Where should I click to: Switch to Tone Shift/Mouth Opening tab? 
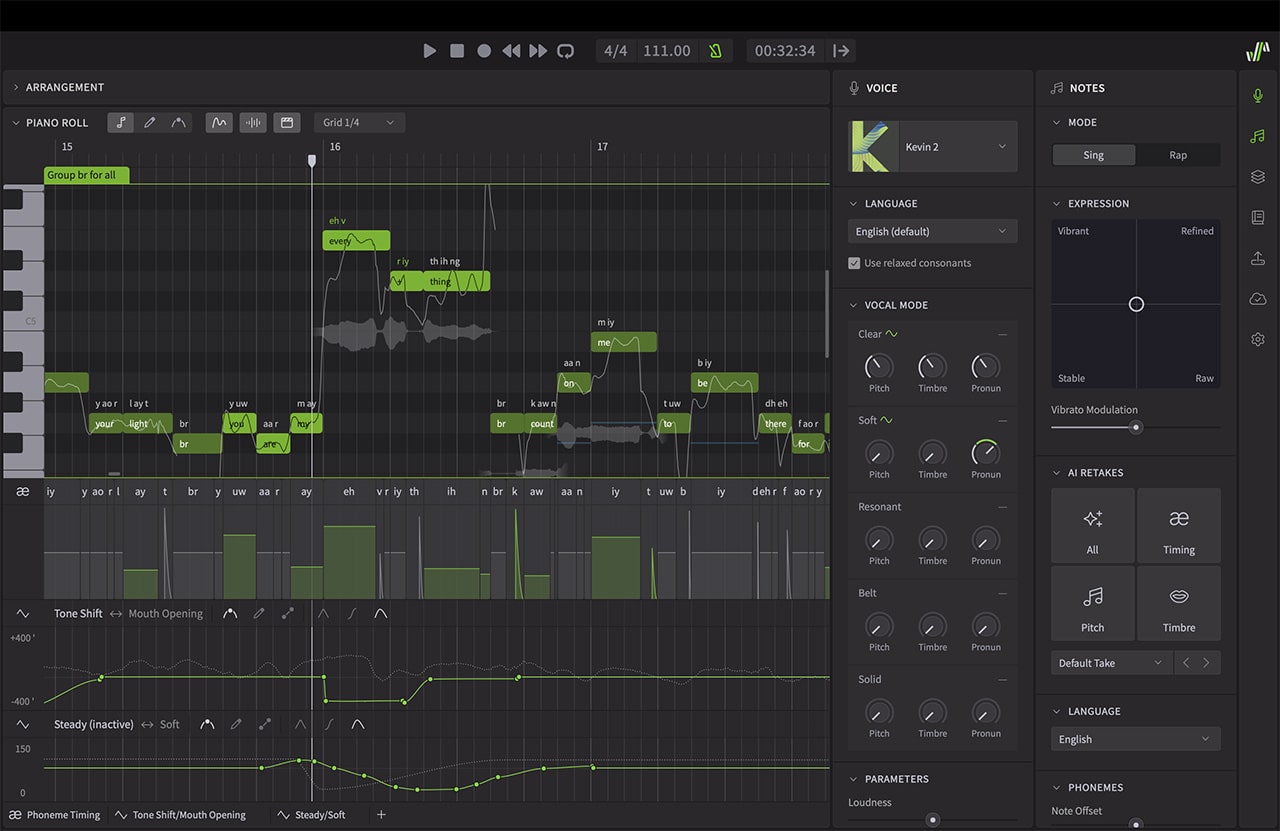[181, 815]
